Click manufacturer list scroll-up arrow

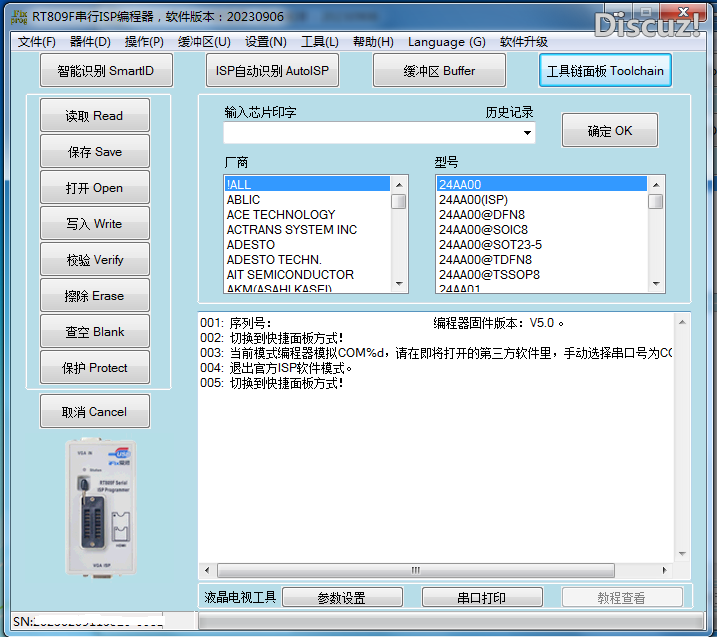point(399,185)
